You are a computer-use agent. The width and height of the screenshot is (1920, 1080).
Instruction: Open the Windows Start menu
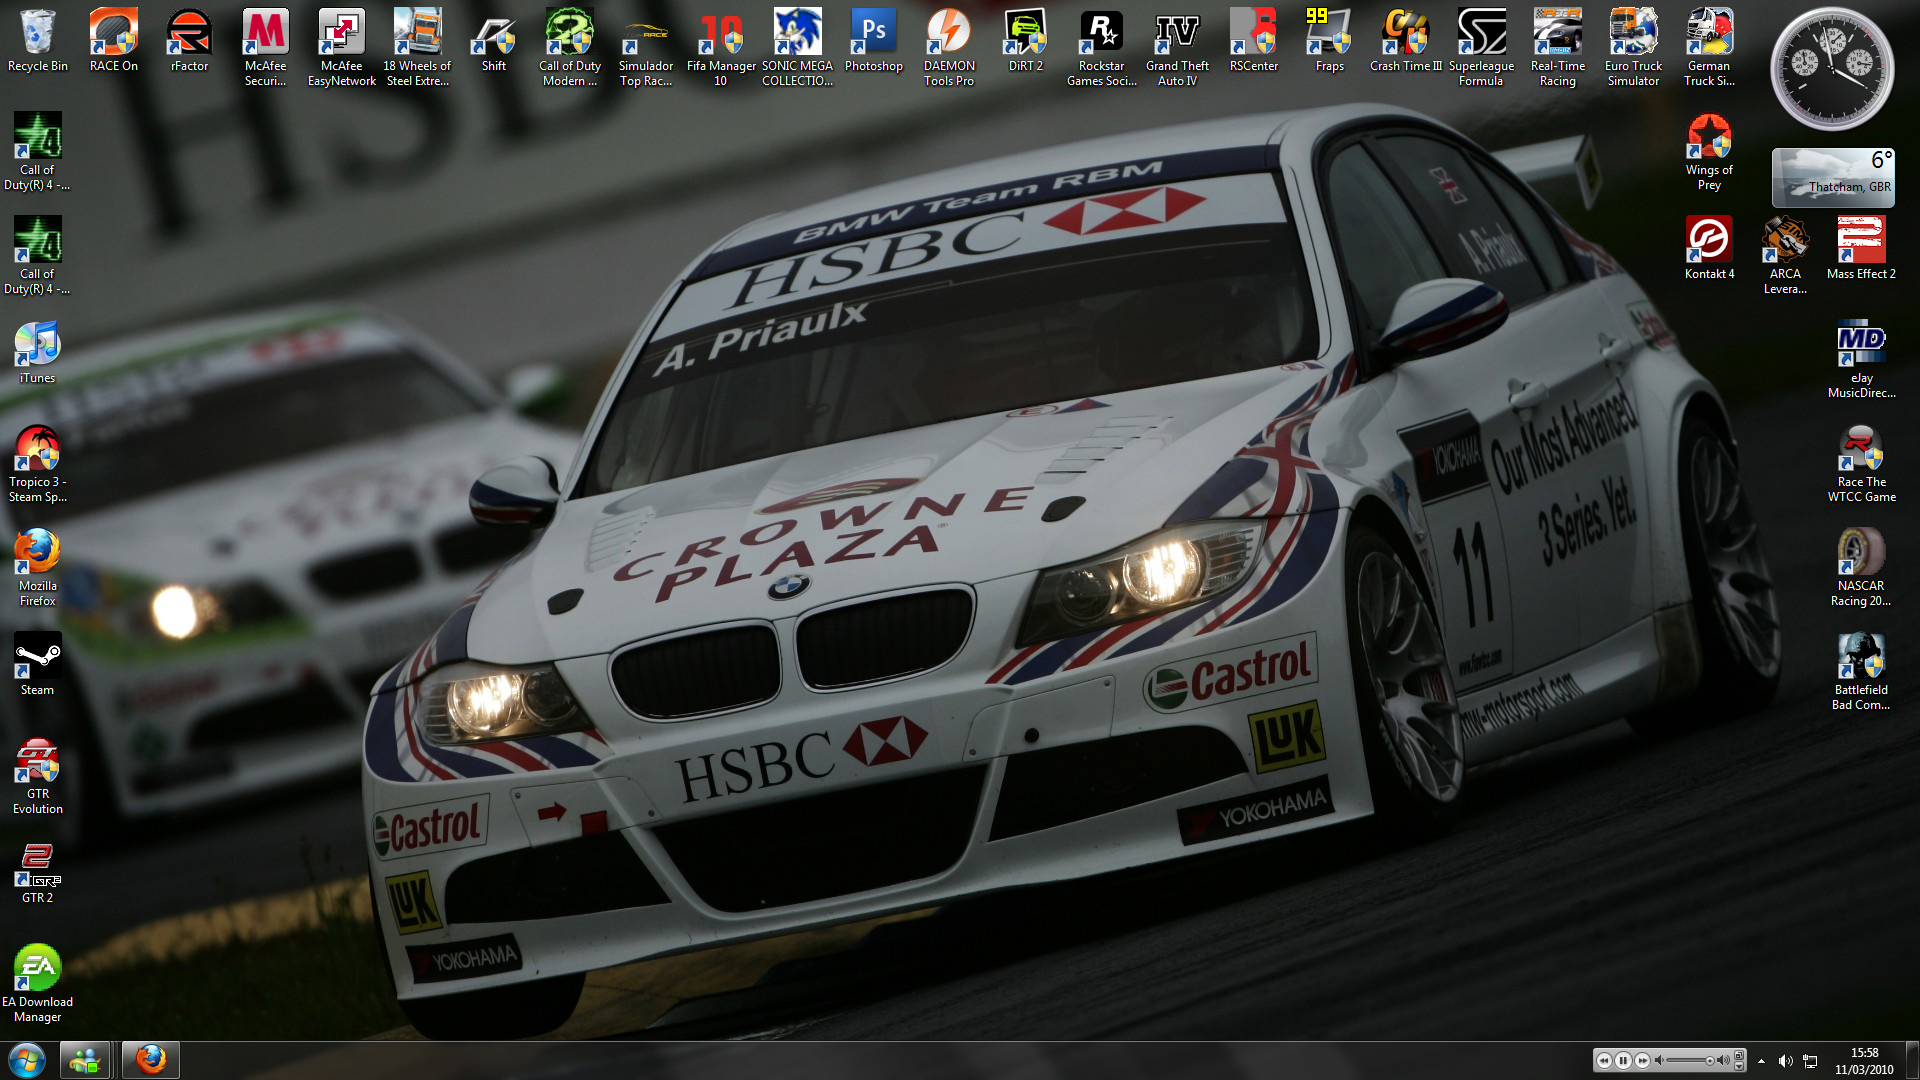(27, 1060)
